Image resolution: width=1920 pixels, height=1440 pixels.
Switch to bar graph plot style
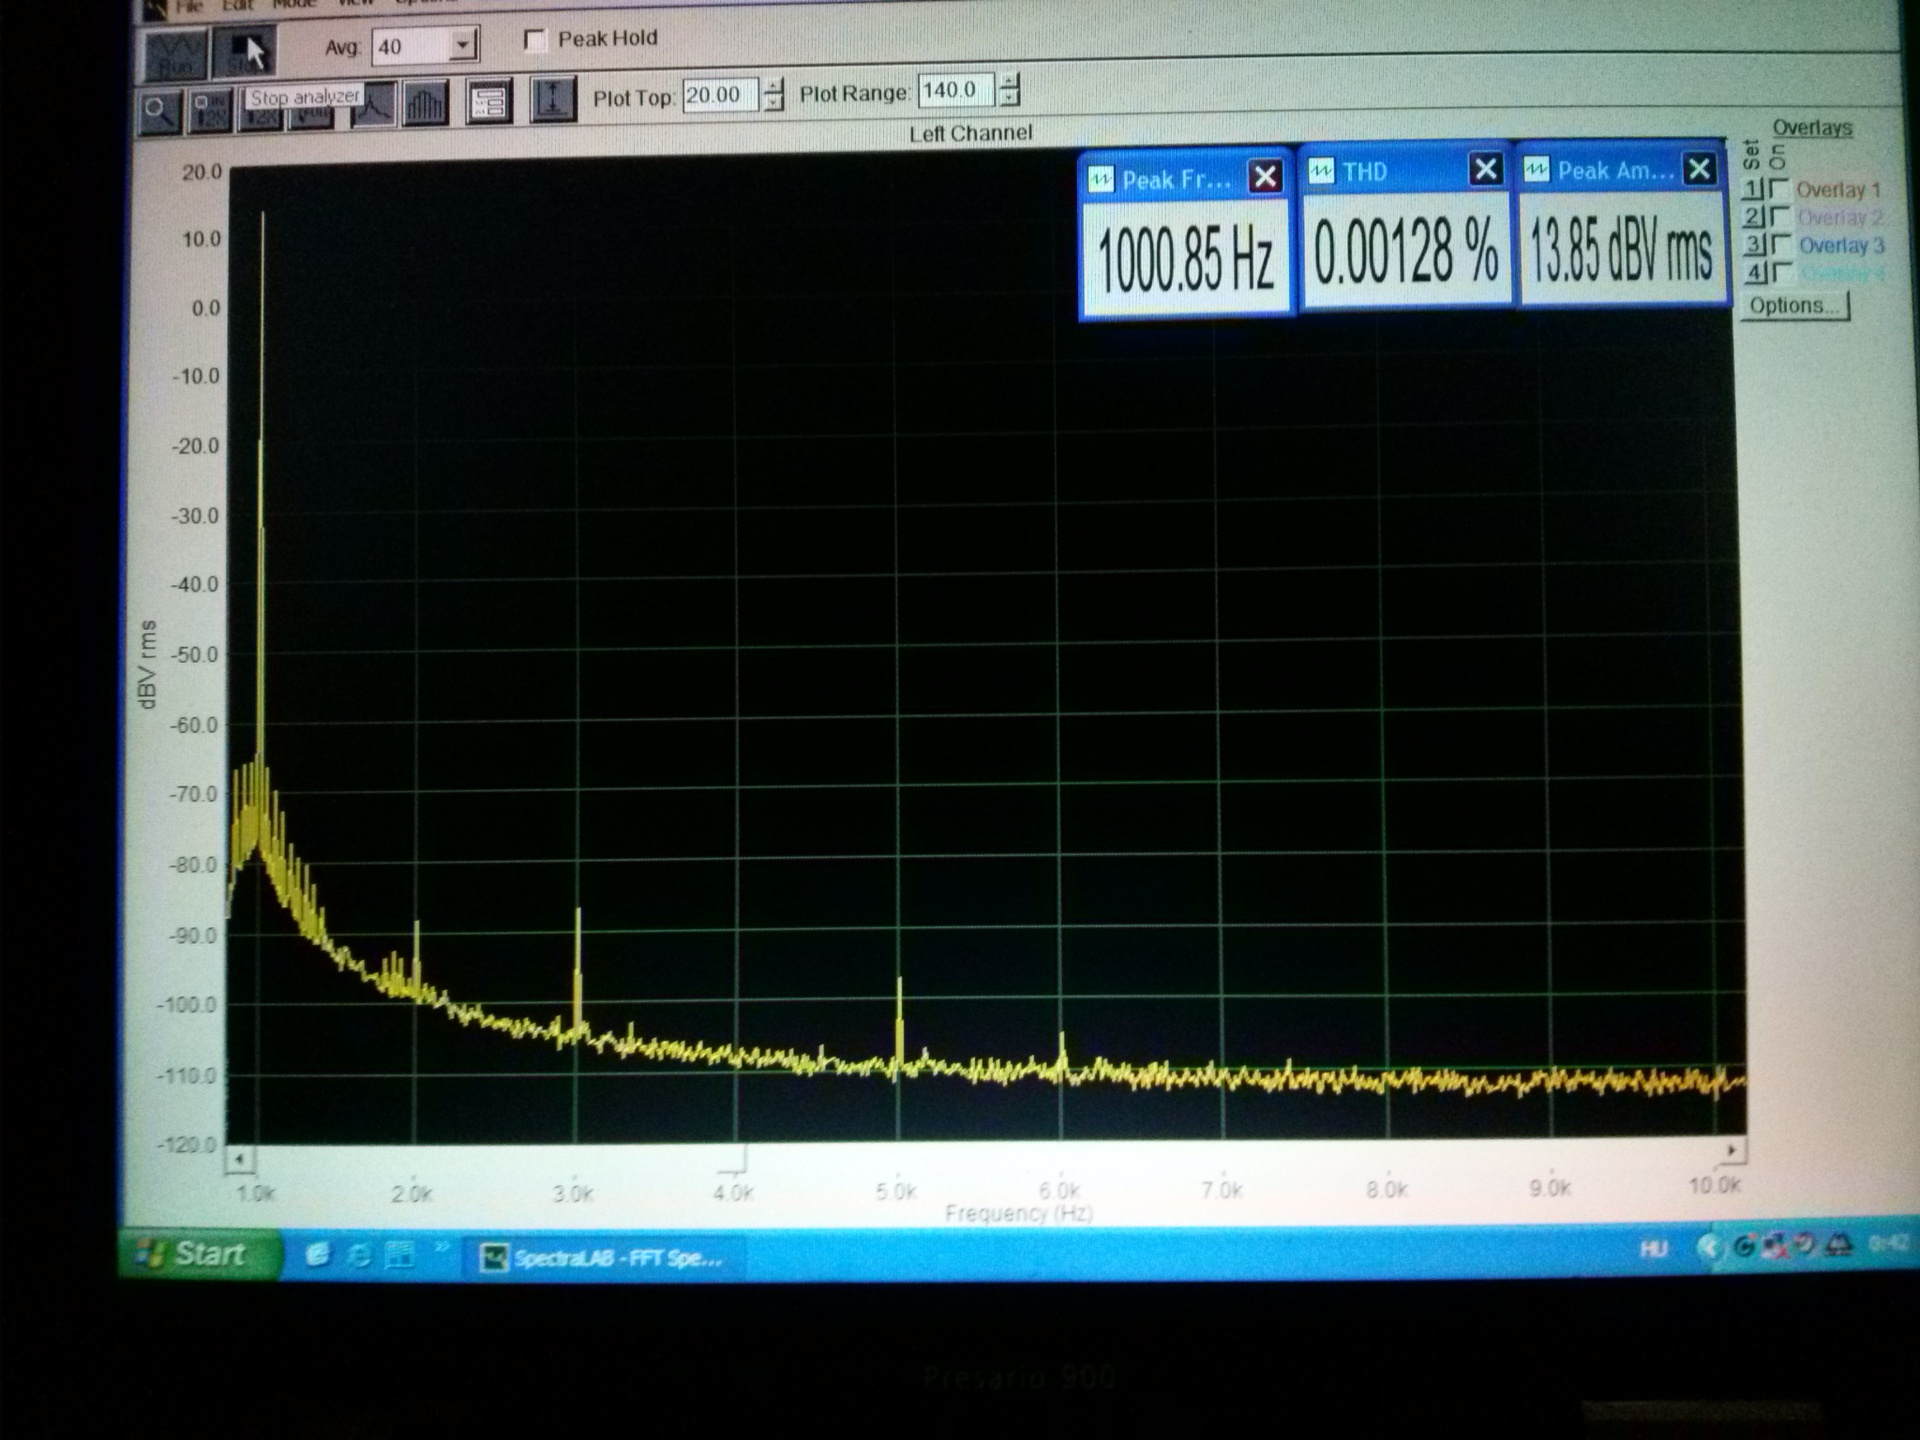(x=426, y=104)
